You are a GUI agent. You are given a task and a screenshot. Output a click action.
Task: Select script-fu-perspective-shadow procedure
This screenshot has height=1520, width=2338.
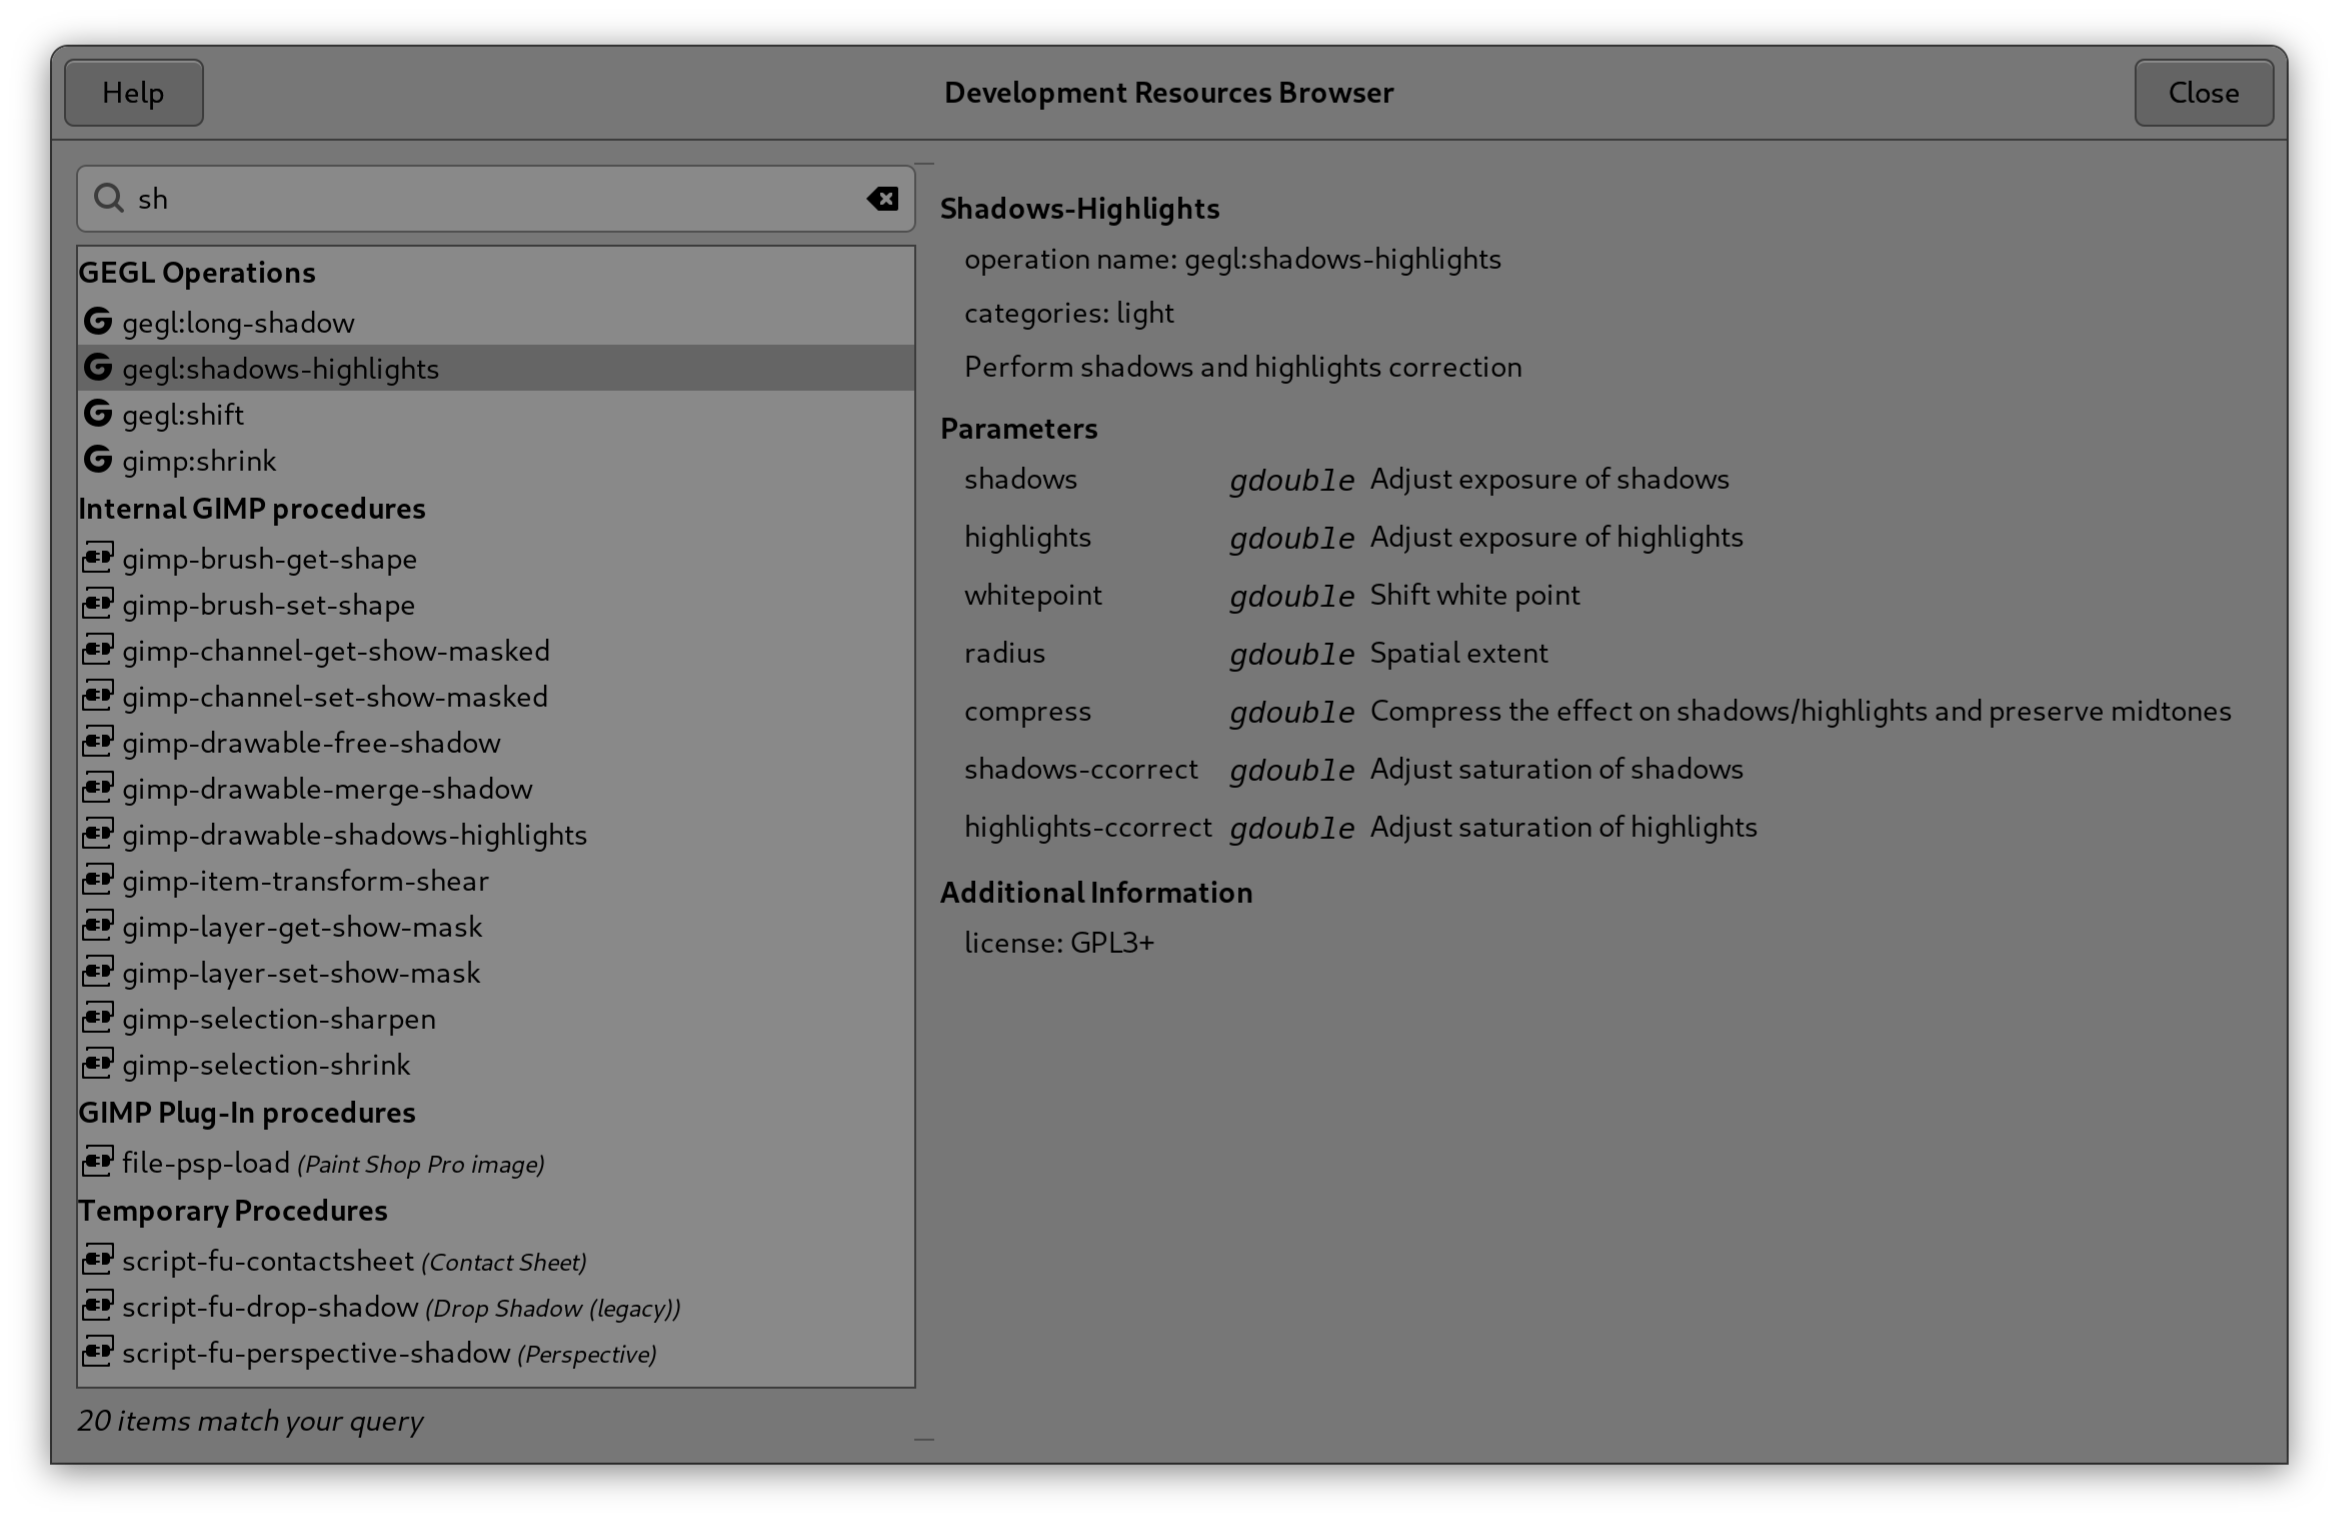click(x=496, y=1352)
